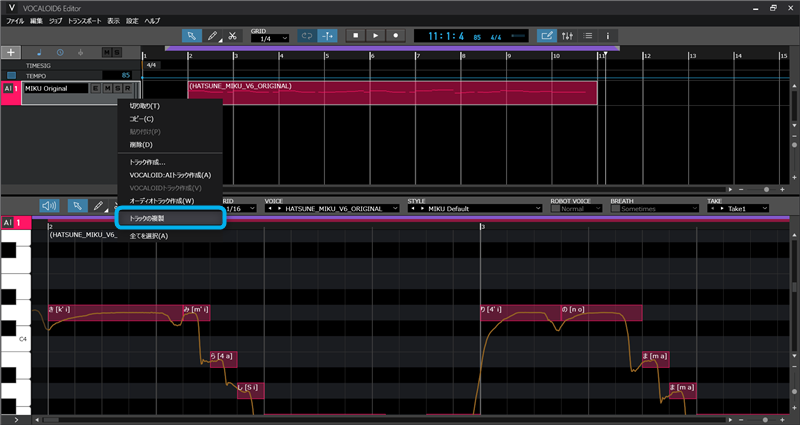Enable the ROBOT VOICE checkbox
The width and height of the screenshot is (800, 425).
(x=555, y=209)
